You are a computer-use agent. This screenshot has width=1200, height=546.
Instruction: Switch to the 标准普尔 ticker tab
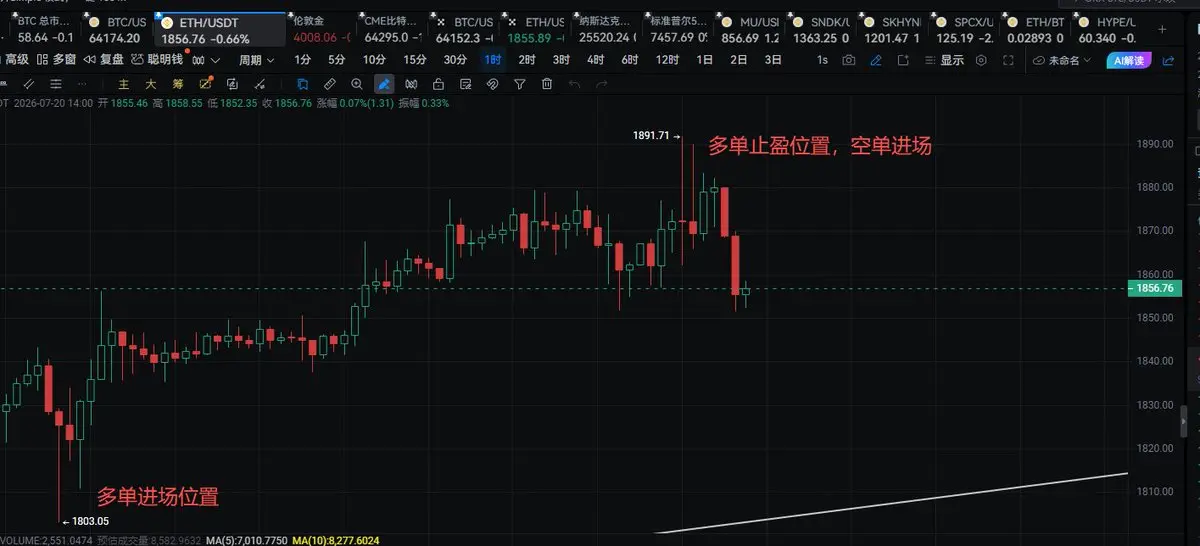(x=678, y=30)
